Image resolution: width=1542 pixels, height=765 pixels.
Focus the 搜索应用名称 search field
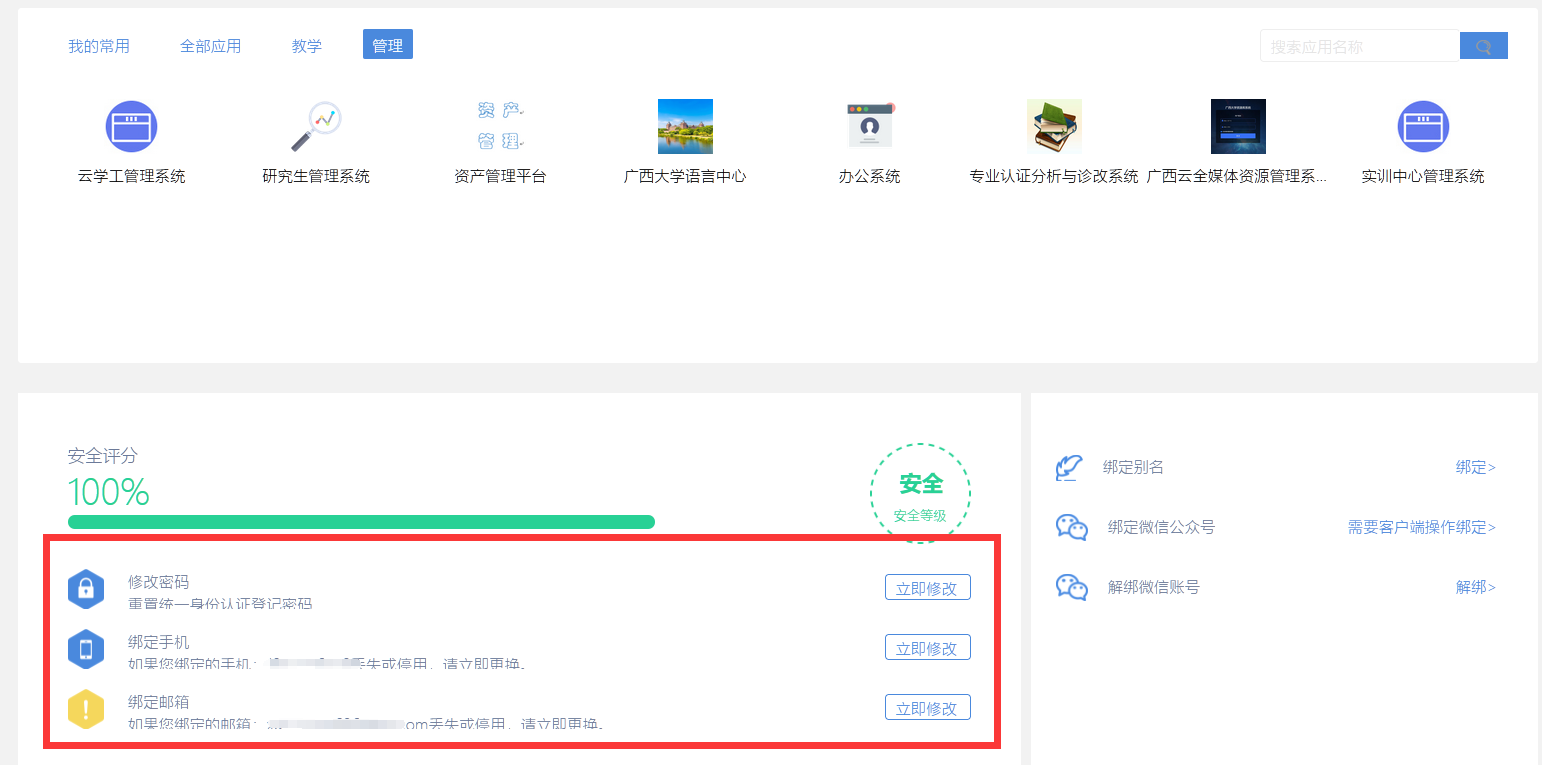pyautogui.click(x=1358, y=46)
